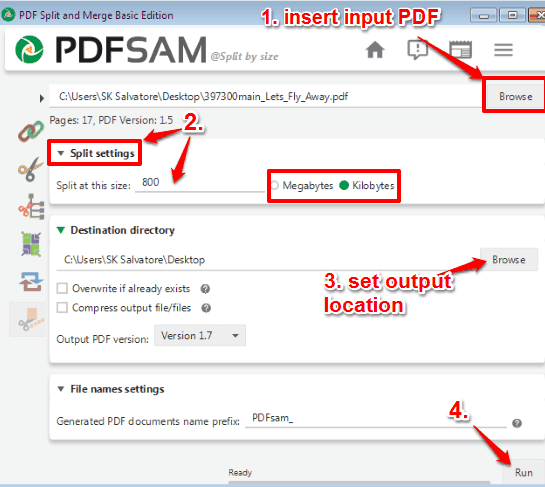Viewport: 545px width, 487px height.
Task: Click the name prefix field containing PDFsam_
Action: tap(376, 418)
